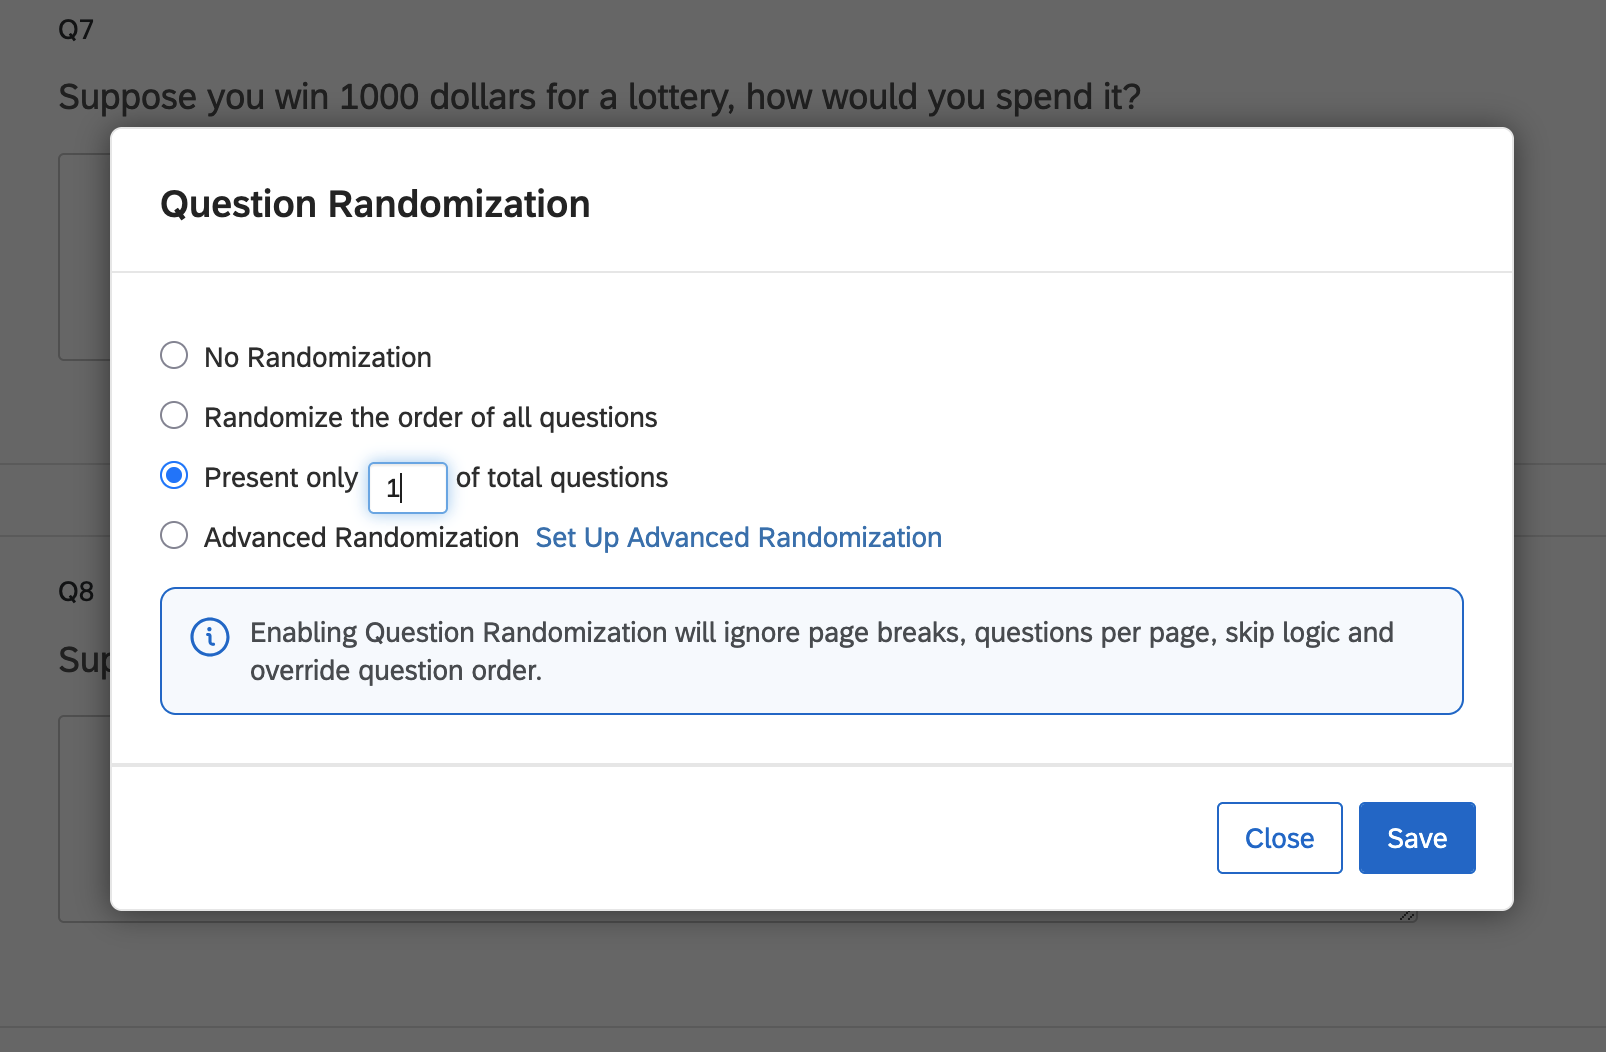Click the Question Randomization dialog title
The height and width of the screenshot is (1052, 1606).
(375, 204)
